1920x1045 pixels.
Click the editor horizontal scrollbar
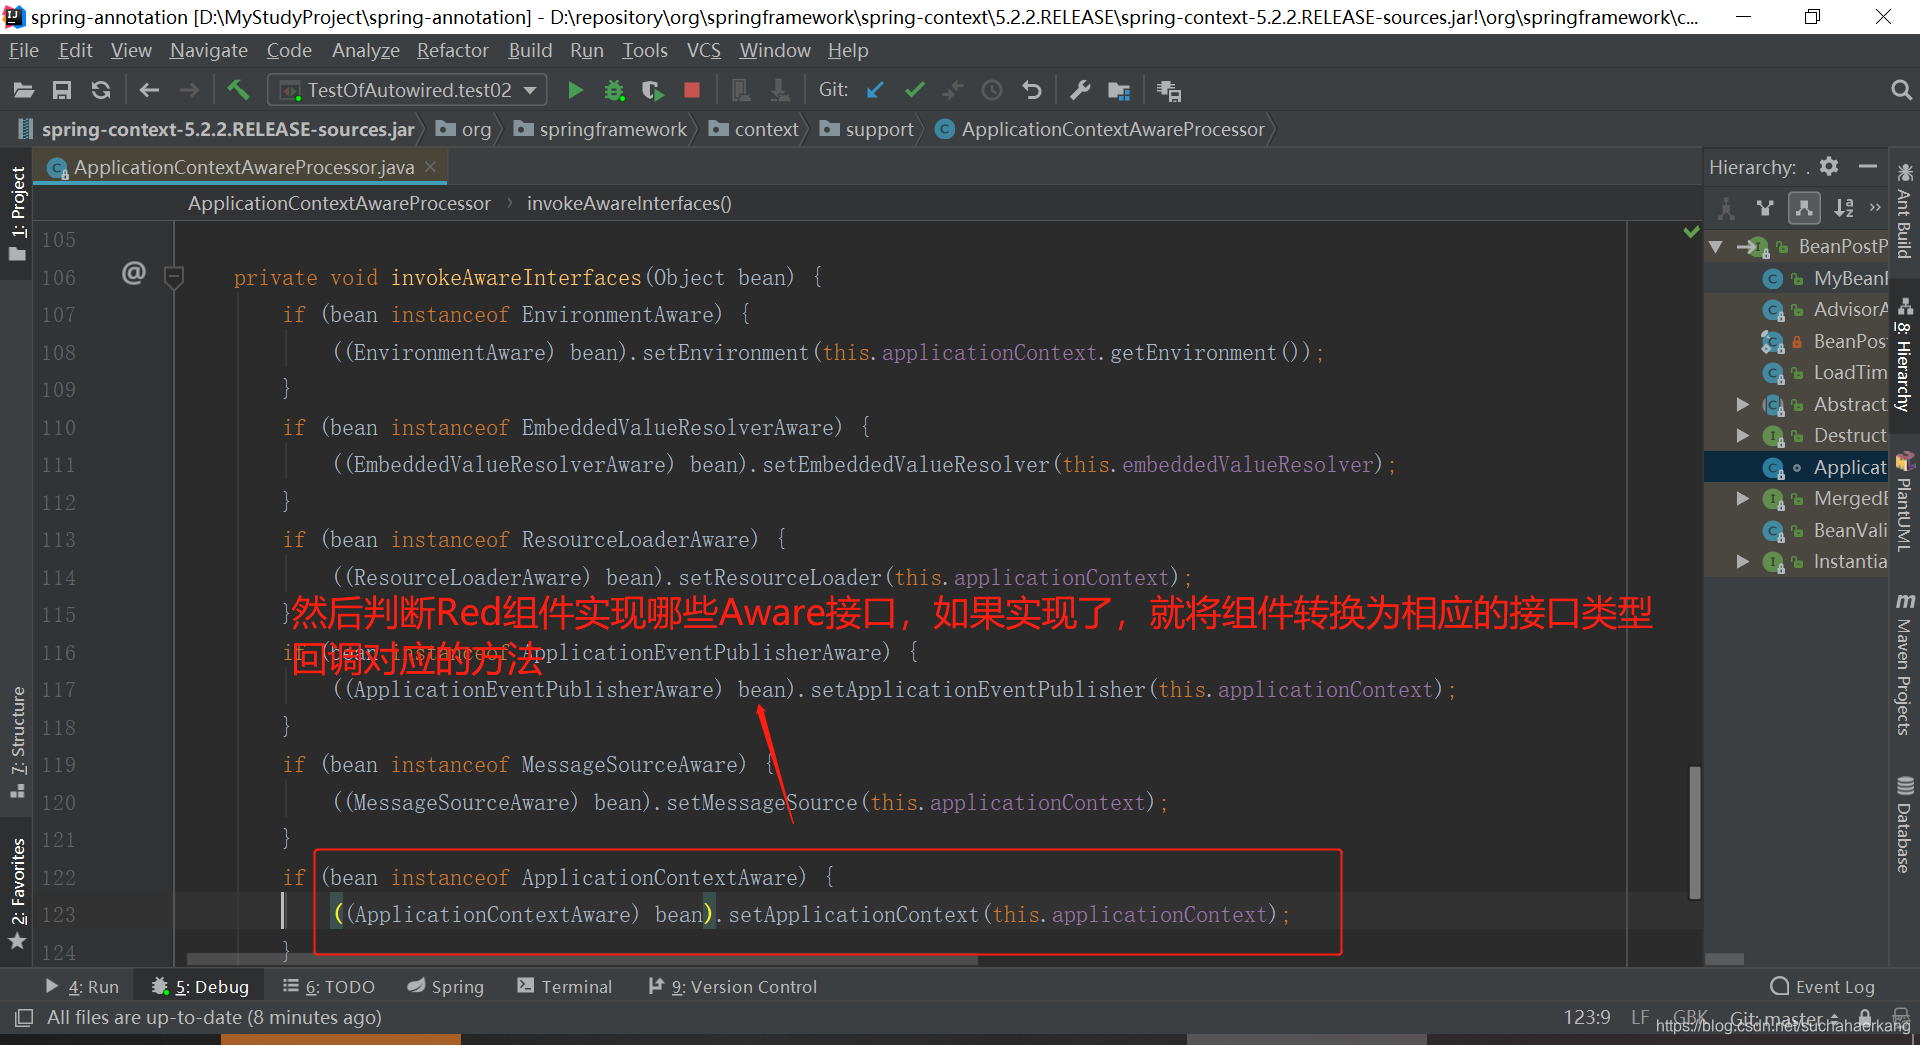[580, 960]
